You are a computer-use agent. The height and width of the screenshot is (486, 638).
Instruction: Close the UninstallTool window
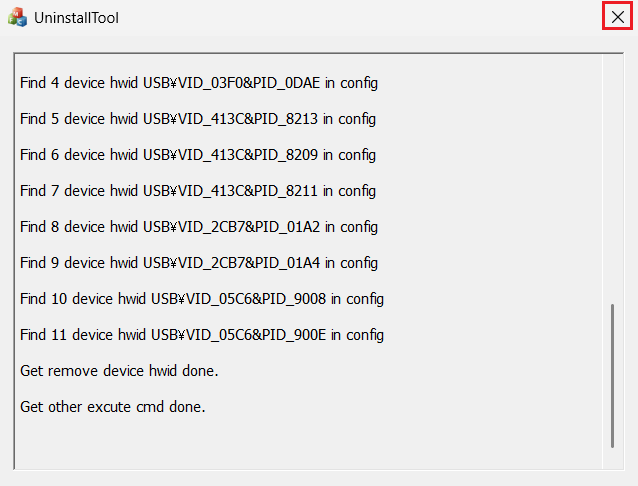click(617, 17)
